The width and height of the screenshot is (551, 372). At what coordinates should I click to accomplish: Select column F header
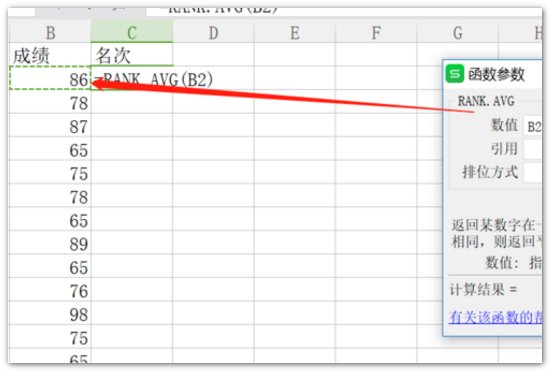pyautogui.click(x=376, y=33)
